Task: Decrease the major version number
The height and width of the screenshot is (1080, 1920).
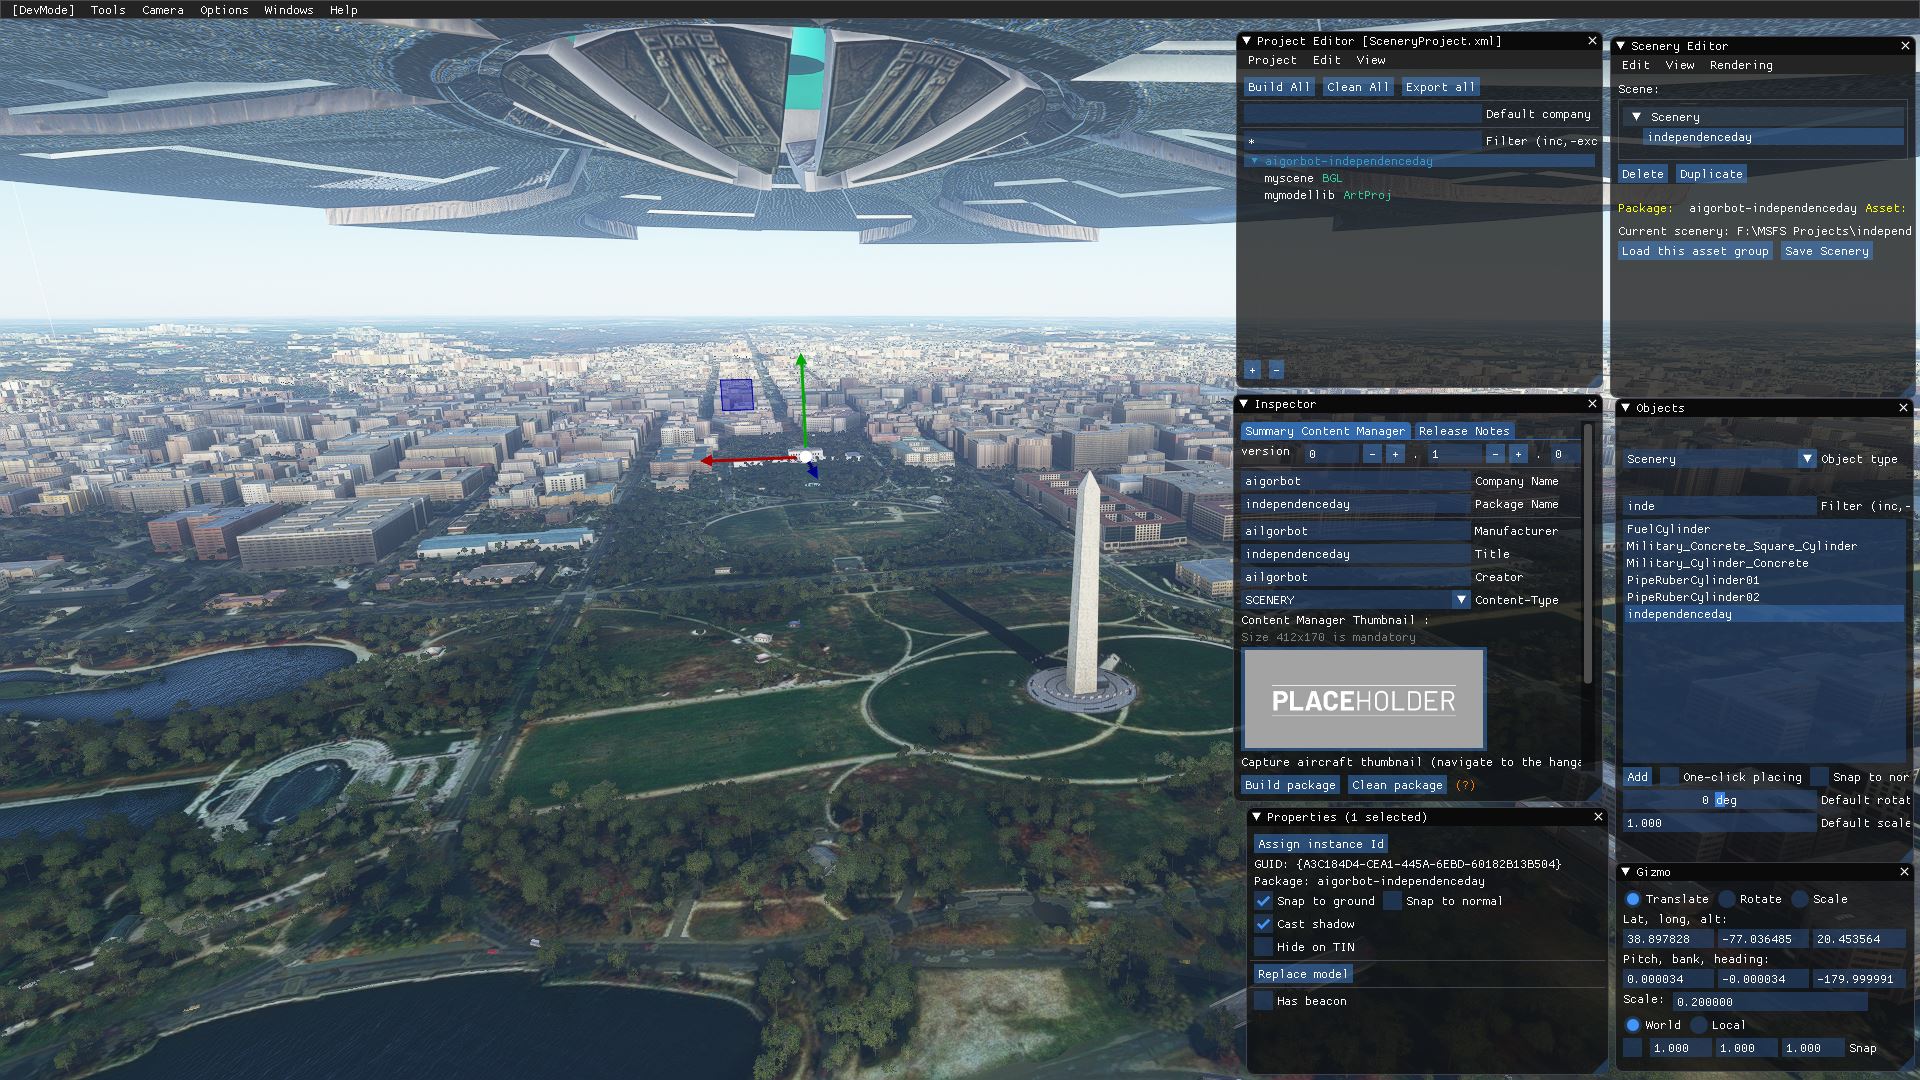Action: [1372, 454]
